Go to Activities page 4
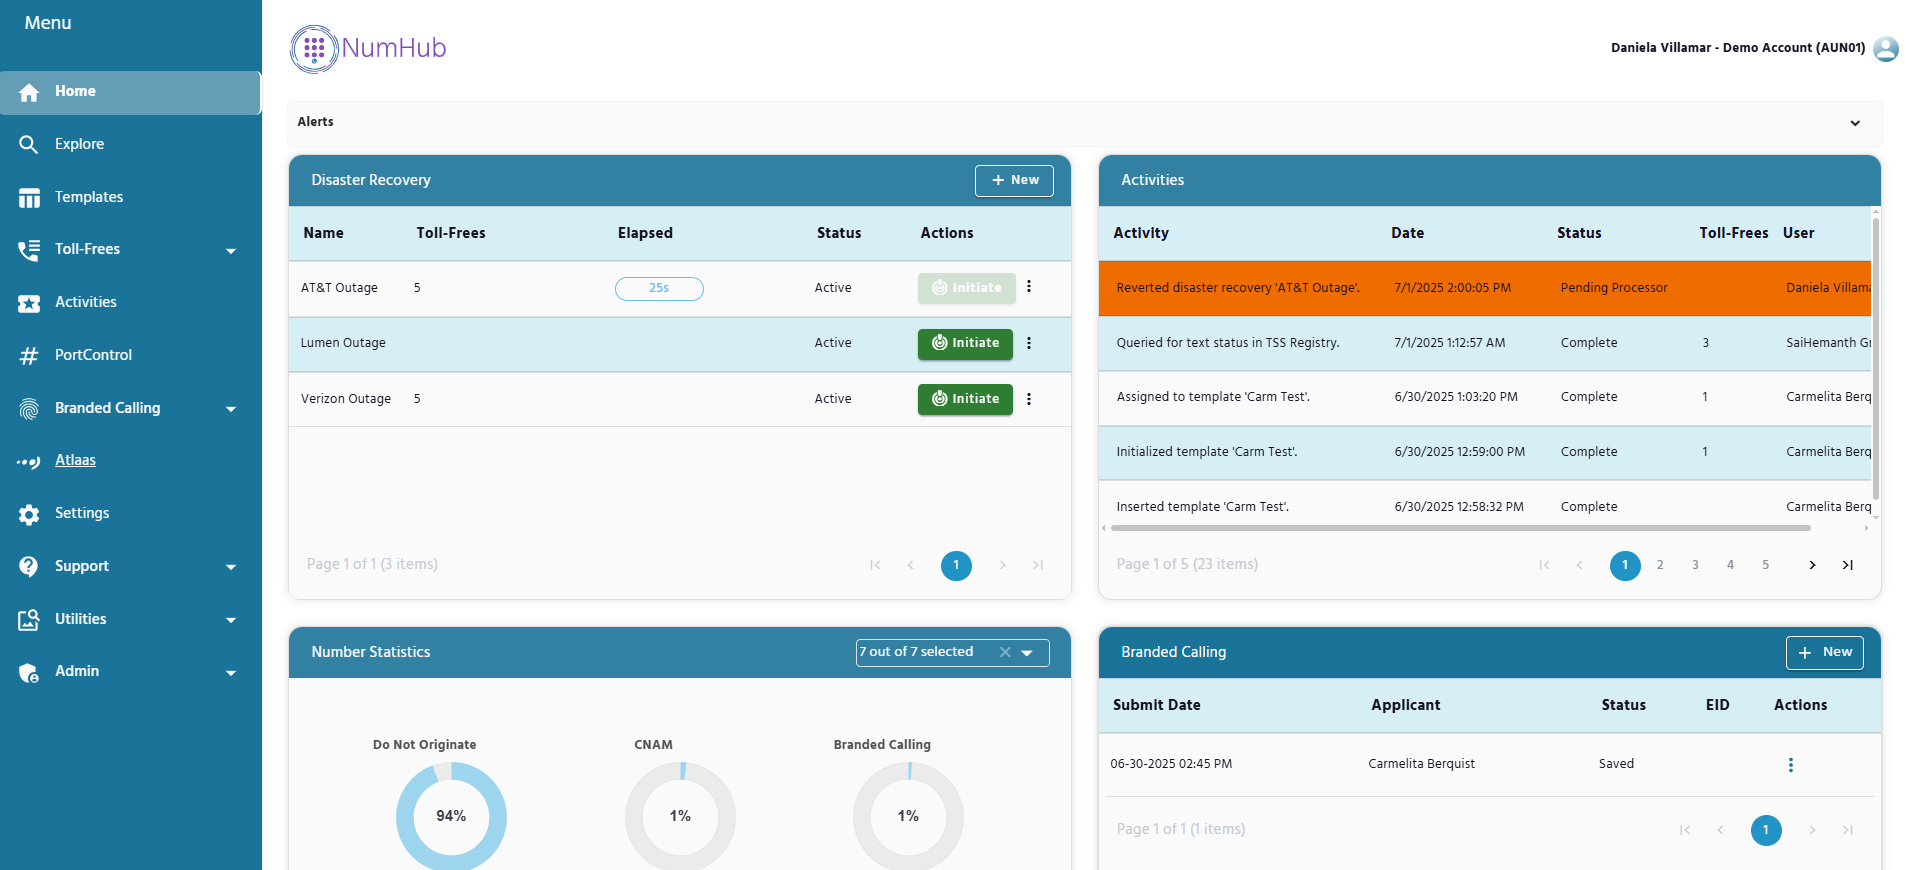 click(1730, 565)
